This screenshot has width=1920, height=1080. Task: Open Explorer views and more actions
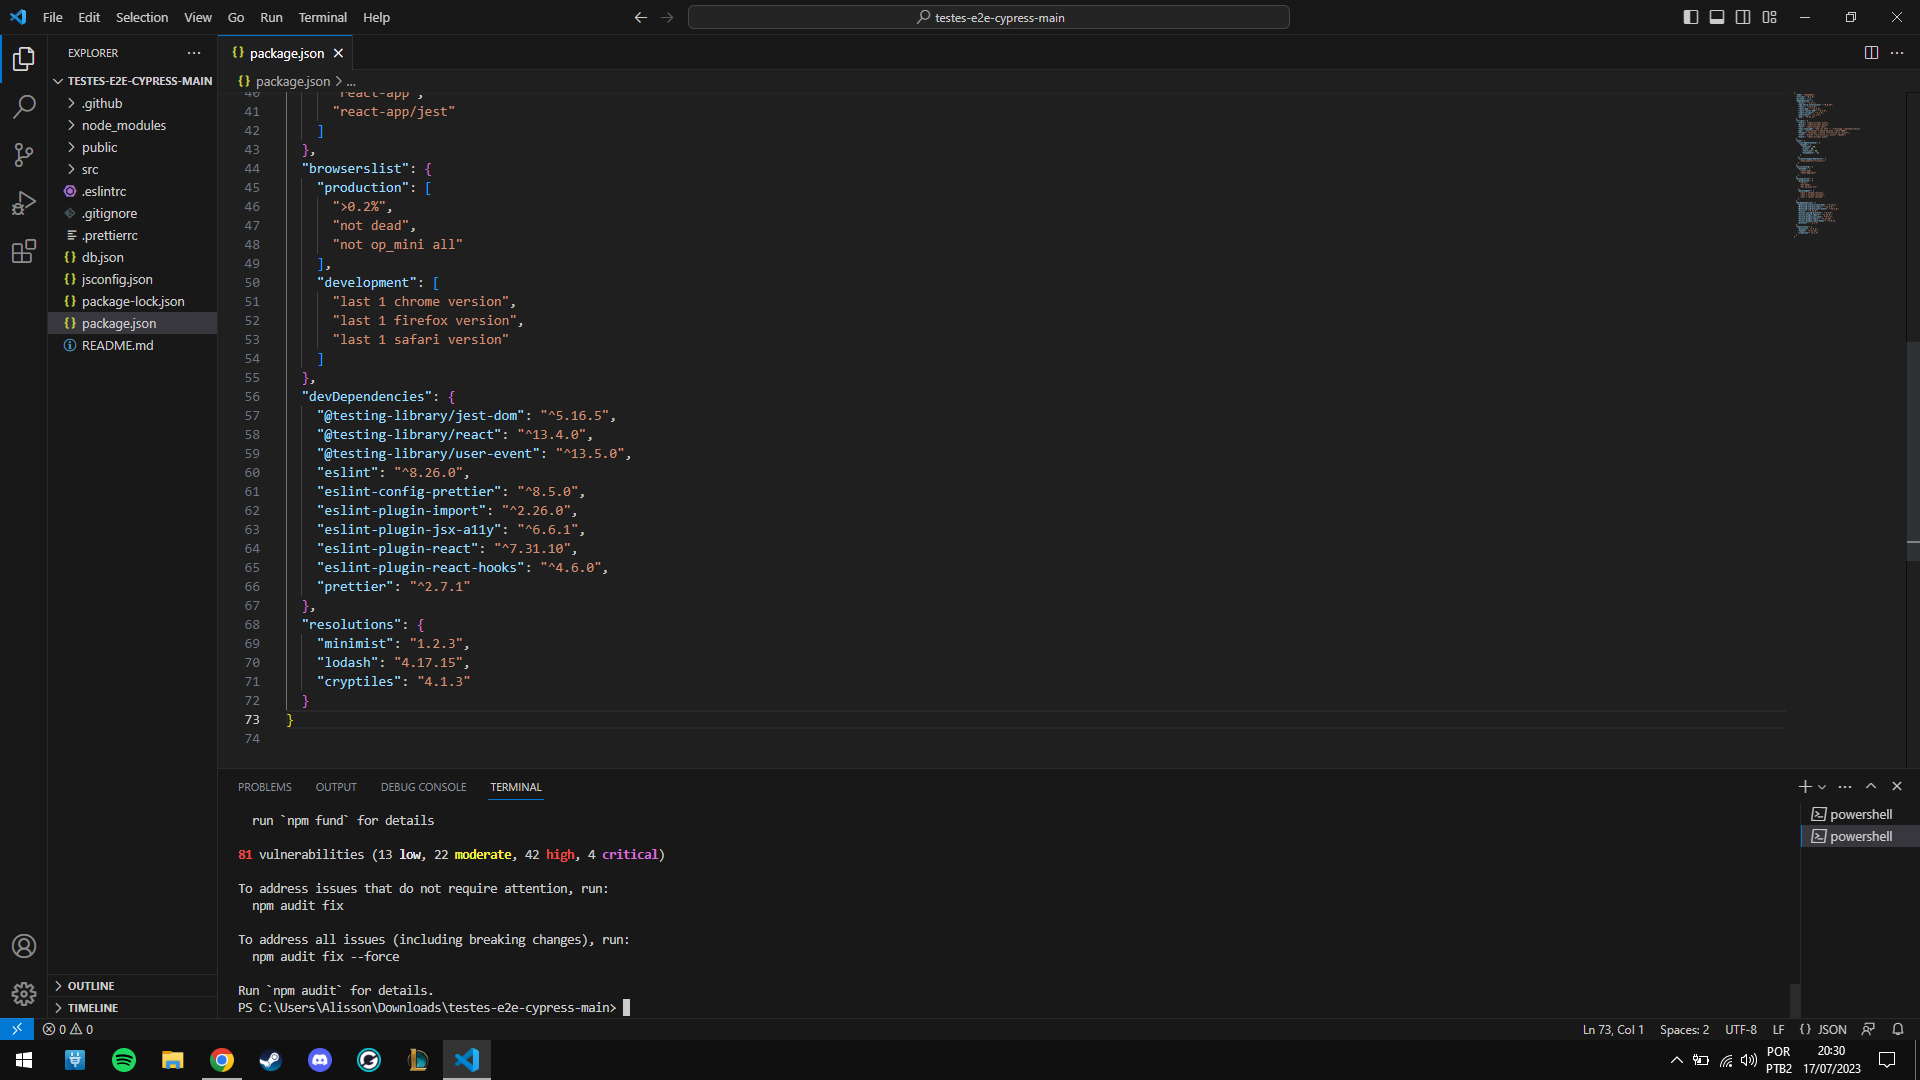coord(194,53)
